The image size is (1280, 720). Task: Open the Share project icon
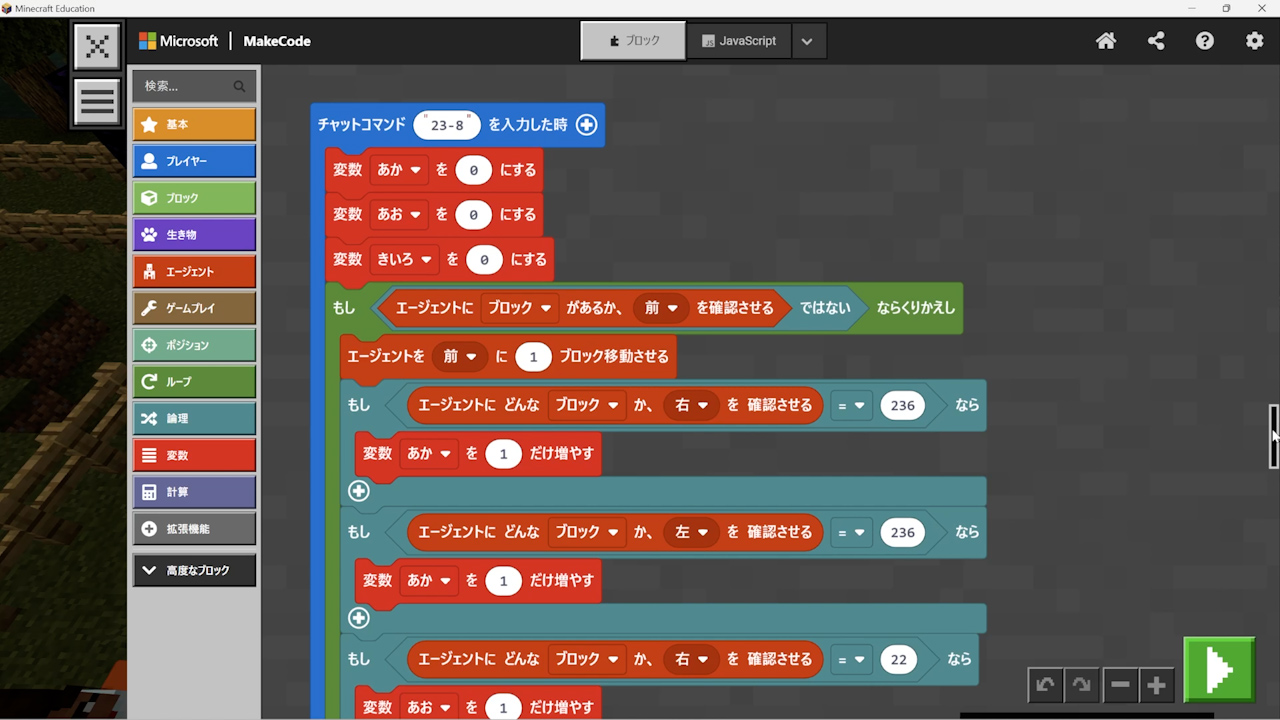1156,41
